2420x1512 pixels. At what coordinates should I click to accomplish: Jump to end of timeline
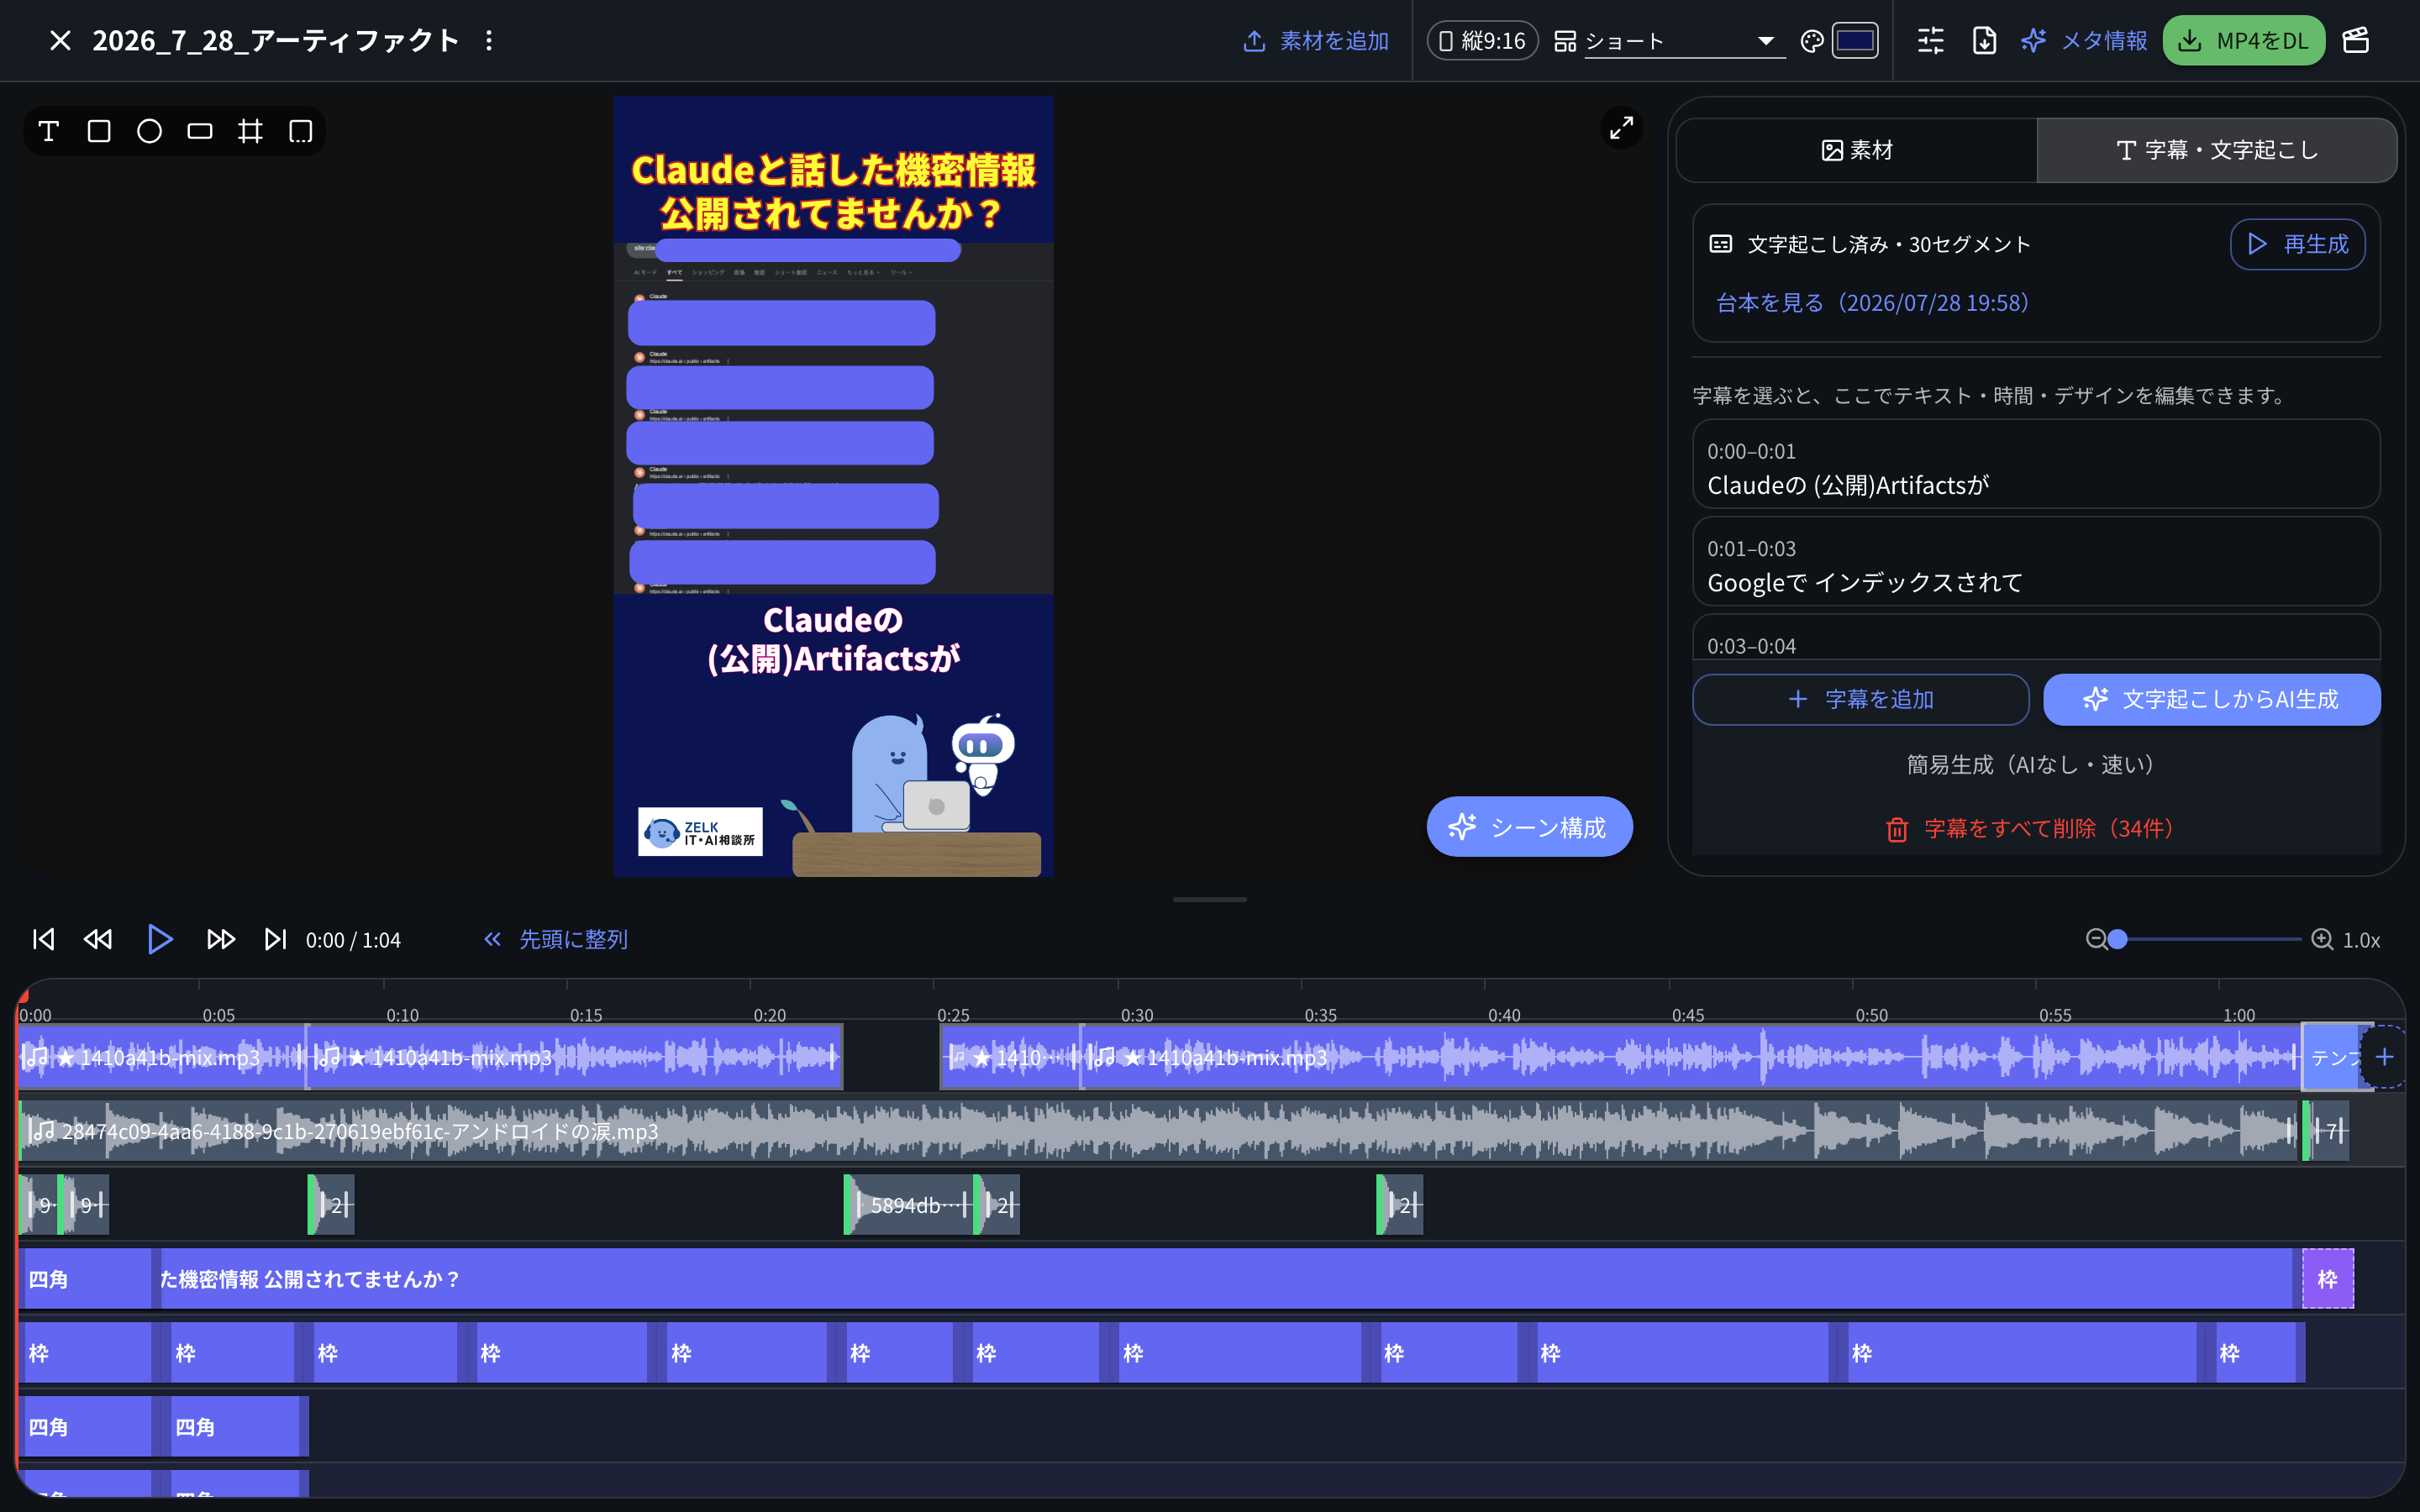[275, 940]
